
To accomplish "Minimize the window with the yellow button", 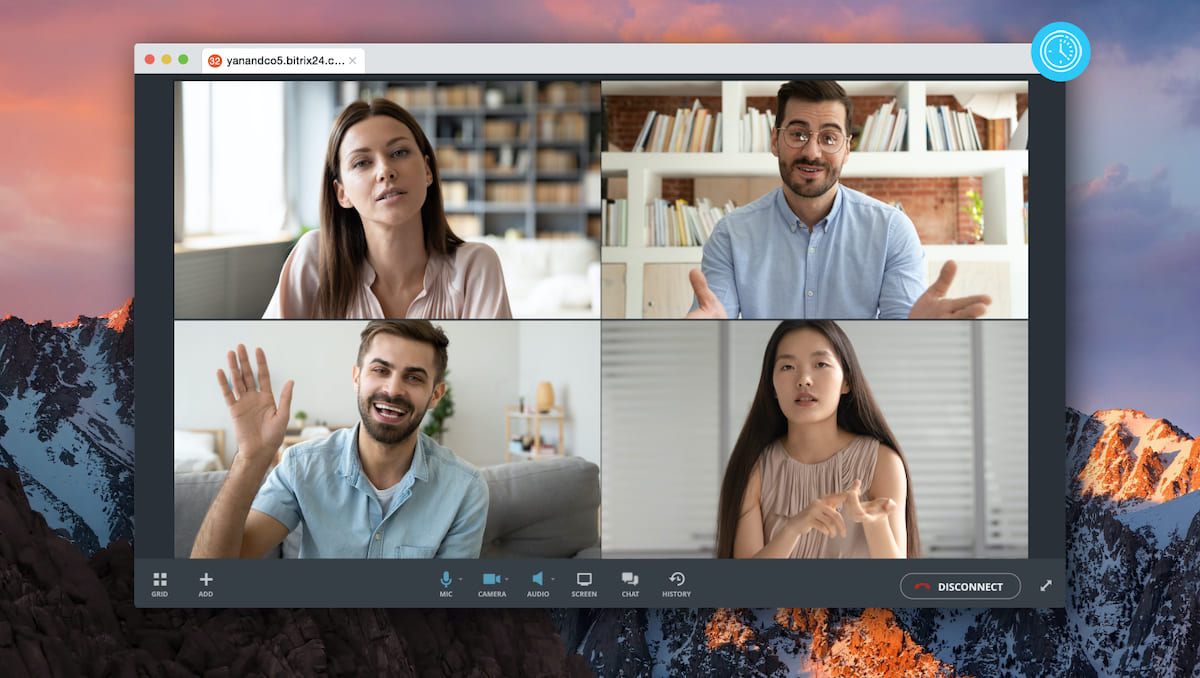I will click(x=166, y=59).
